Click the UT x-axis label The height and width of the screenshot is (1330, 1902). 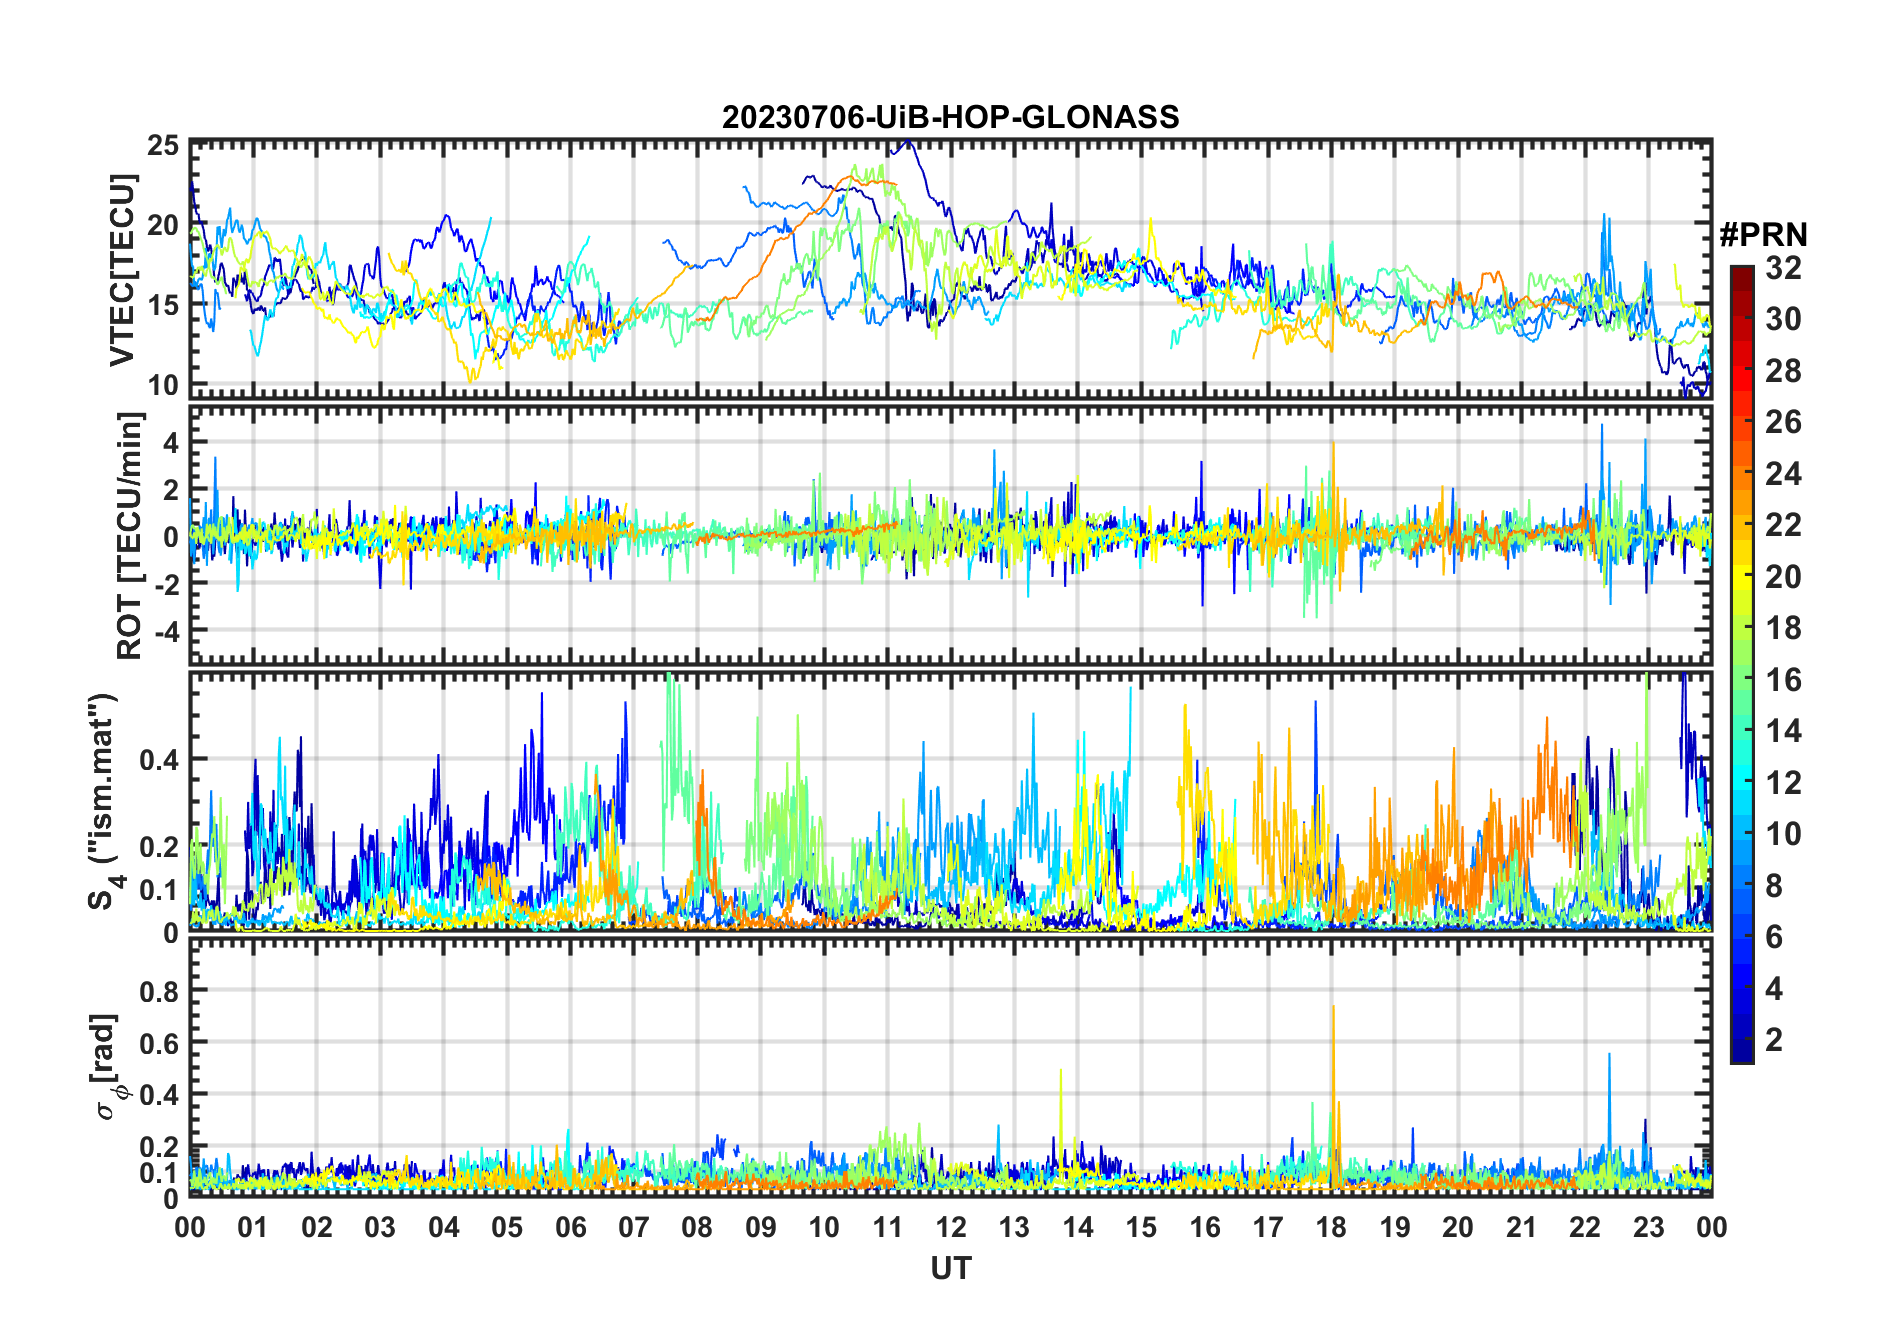coord(950,1268)
